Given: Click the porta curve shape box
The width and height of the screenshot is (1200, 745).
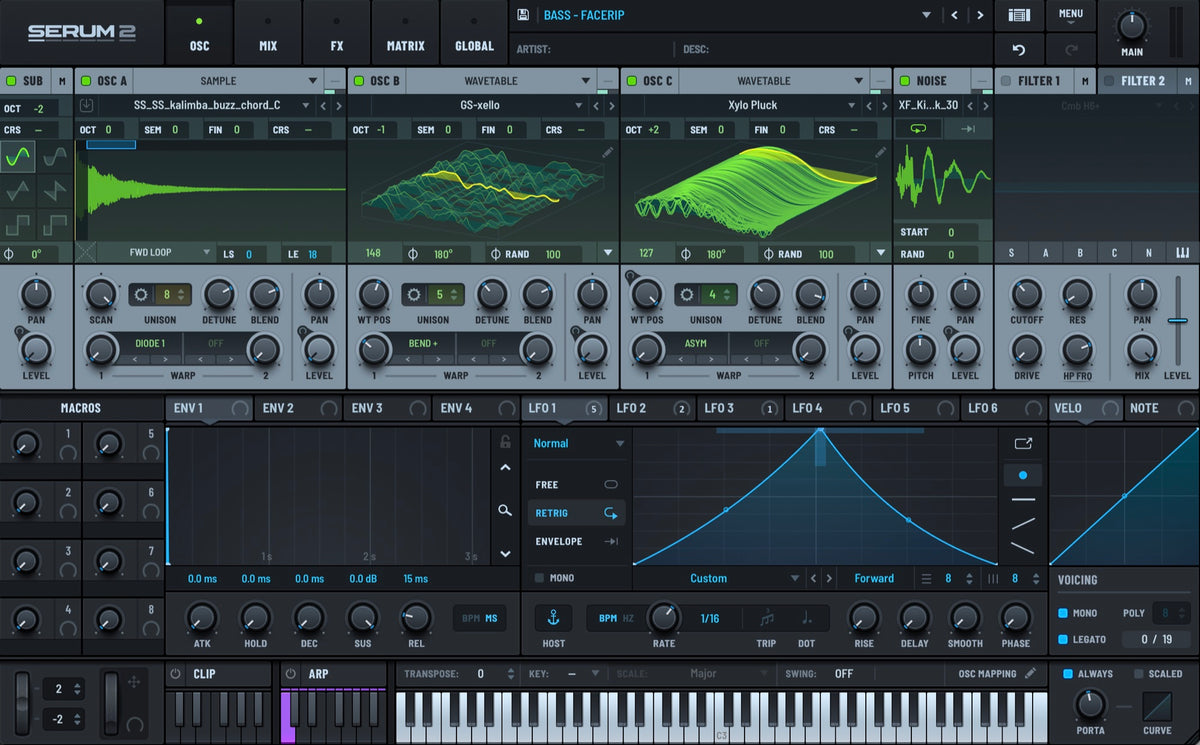Looking at the screenshot, I should pos(1157,707).
